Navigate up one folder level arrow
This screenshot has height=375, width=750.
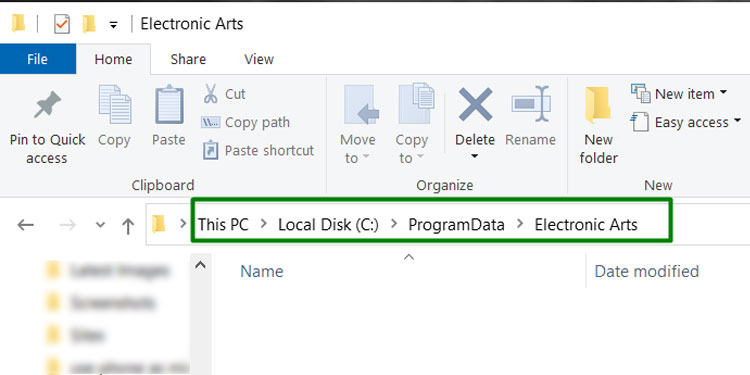point(128,225)
